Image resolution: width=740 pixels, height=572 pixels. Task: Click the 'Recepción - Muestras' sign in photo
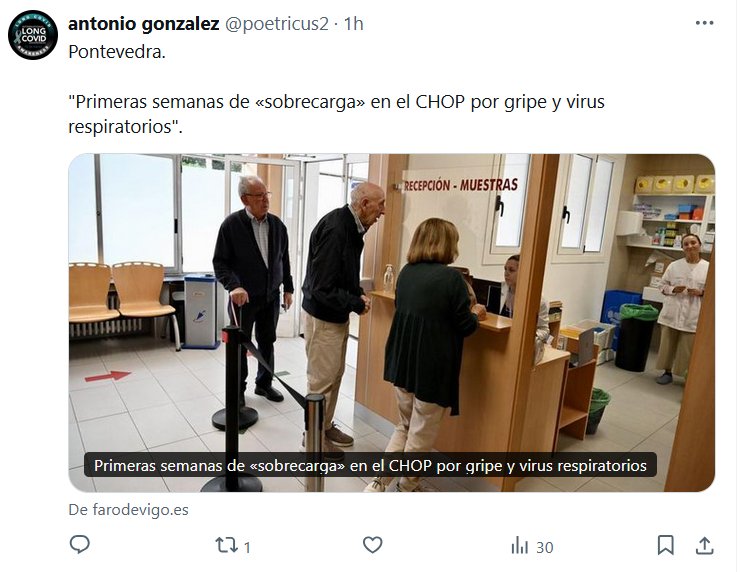click(x=460, y=185)
